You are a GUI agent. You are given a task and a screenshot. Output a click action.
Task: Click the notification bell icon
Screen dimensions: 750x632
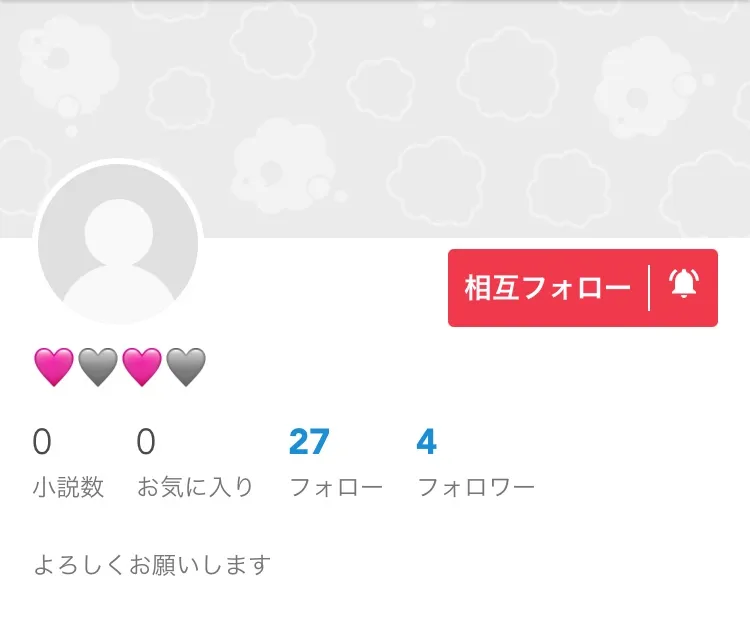684,284
